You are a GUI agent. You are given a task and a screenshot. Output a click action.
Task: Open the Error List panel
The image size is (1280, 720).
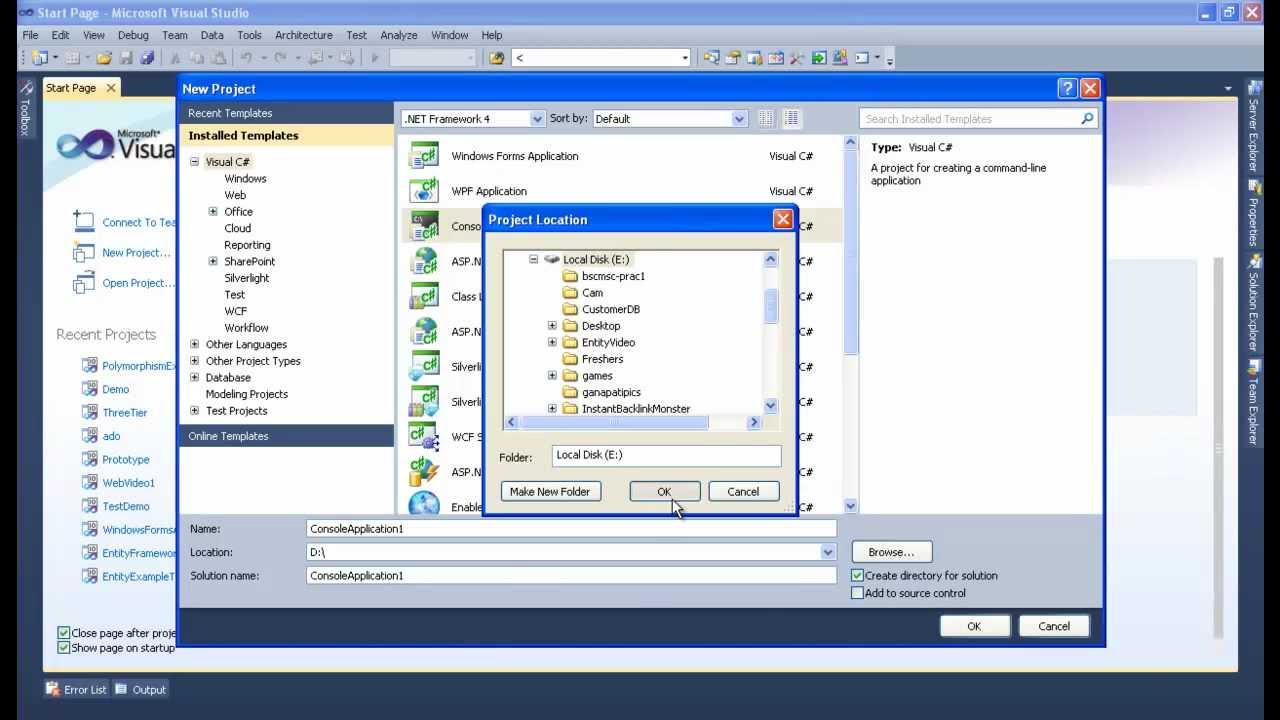[76, 689]
